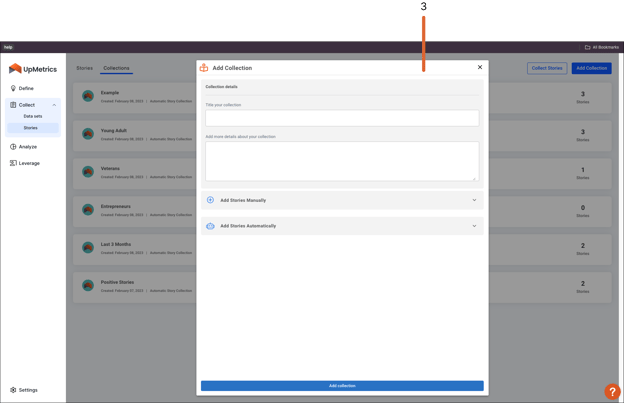The height and width of the screenshot is (403, 624).
Task: Click the Analyze sidebar icon
Action: coord(13,147)
